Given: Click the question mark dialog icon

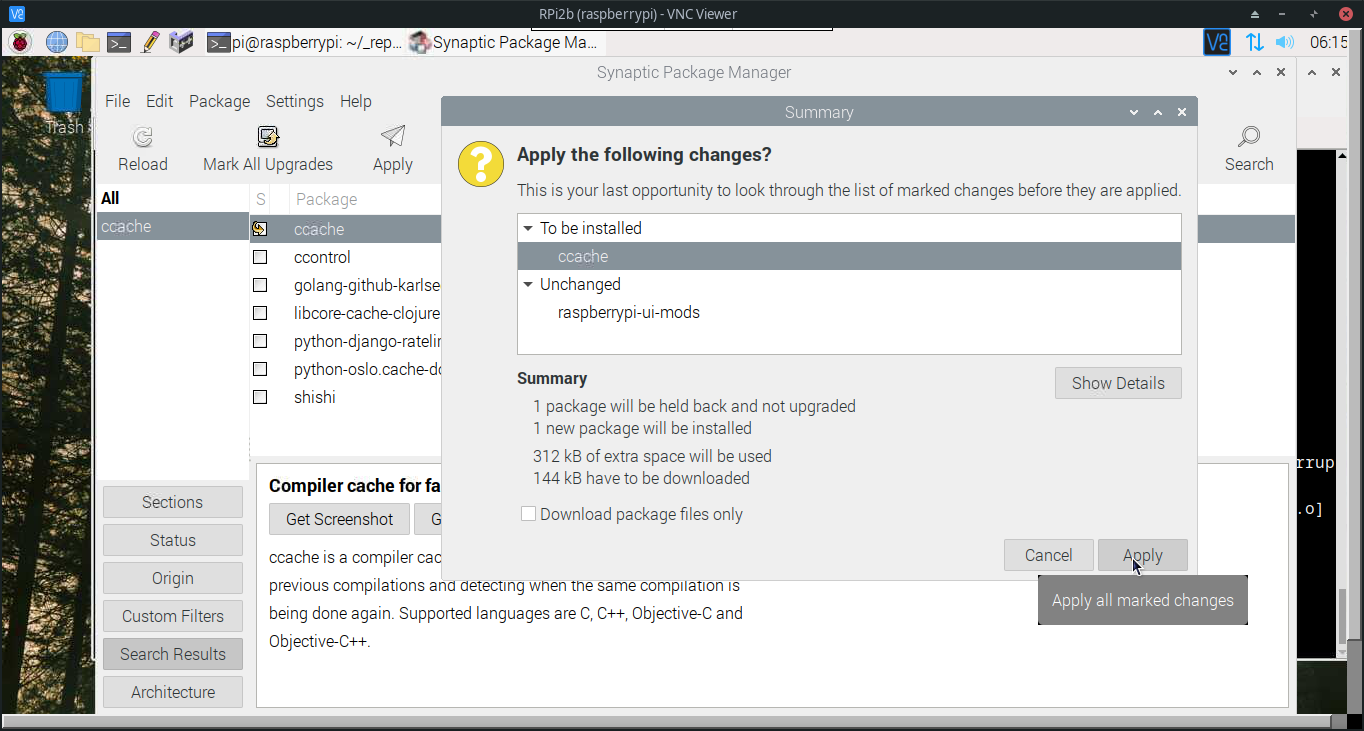Looking at the screenshot, I should (x=481, y=164).
